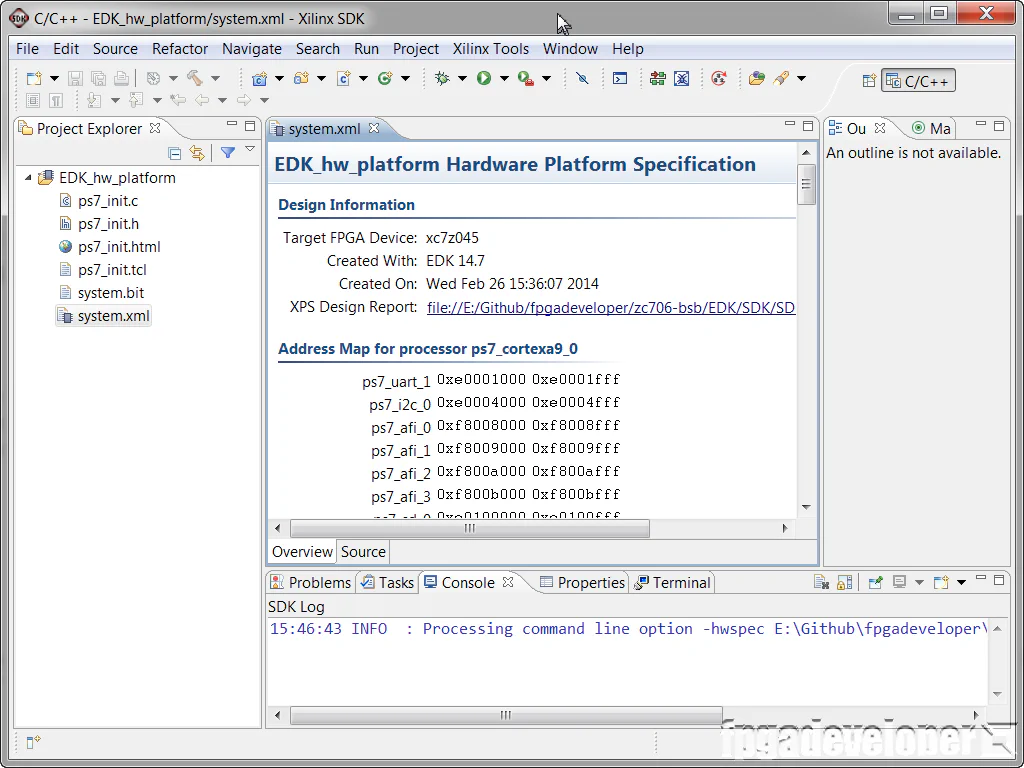Collapse All items in Project Explorer
Screen dimensions: 1024x768
point(175,152)
